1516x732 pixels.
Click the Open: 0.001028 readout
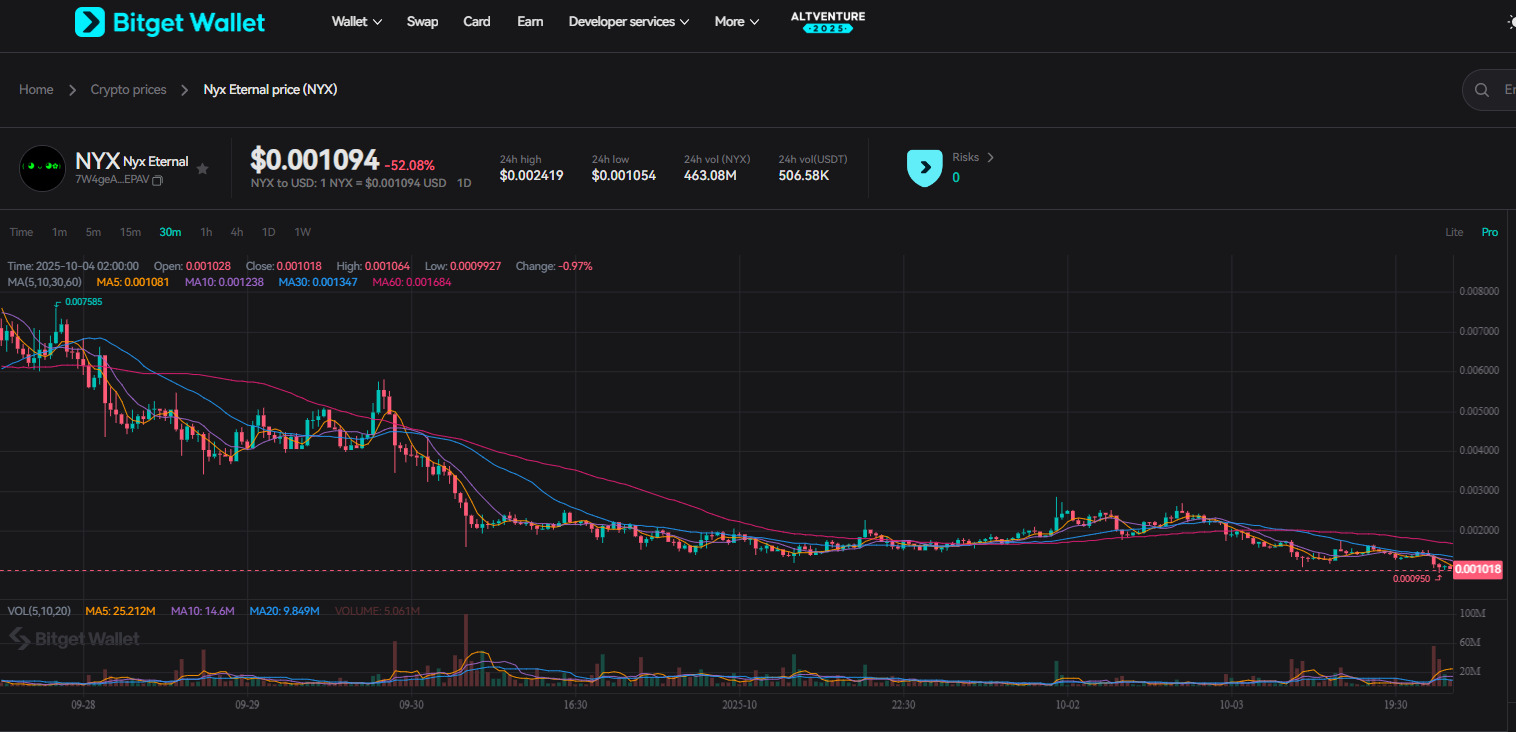[x=192, y=266]
